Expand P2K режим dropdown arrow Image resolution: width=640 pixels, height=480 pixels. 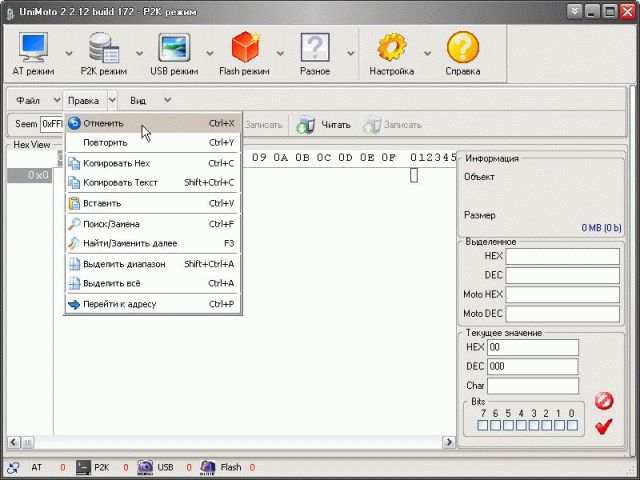pyautogui.click(x=140, y=53)
